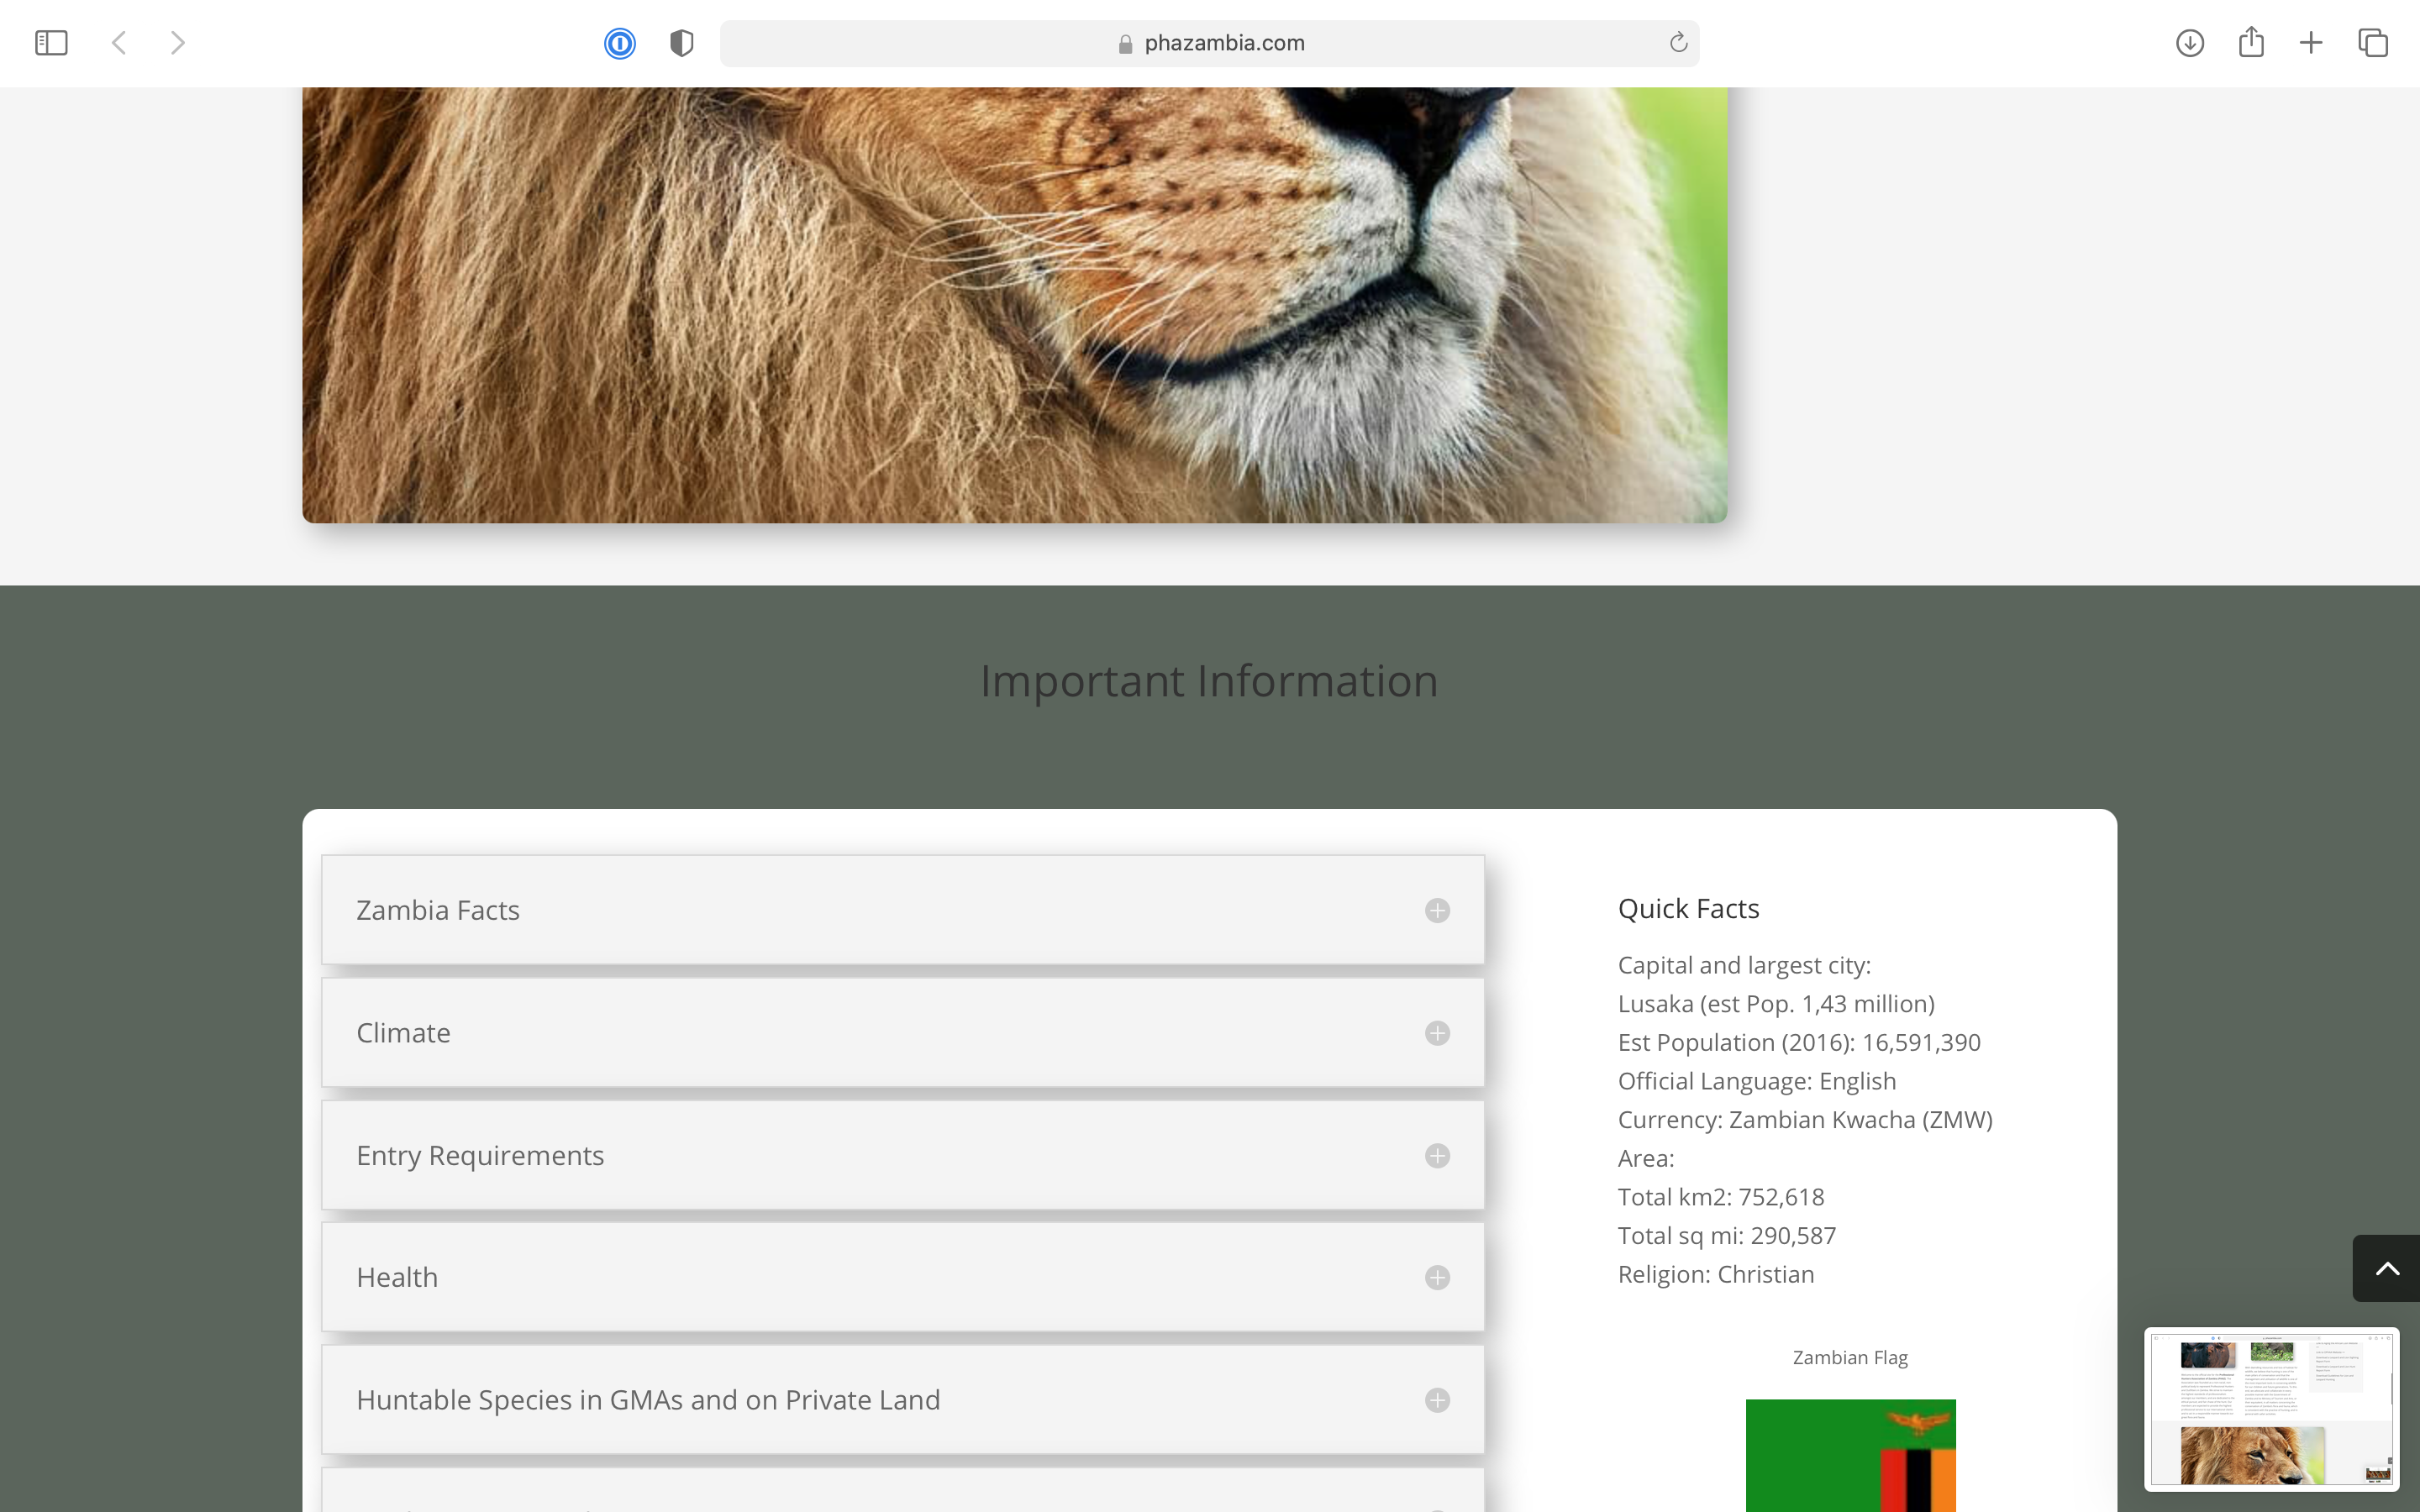Open the privacy report shield icon
The height and width of the screenshot is (1512, 2420).
(682, 43)
